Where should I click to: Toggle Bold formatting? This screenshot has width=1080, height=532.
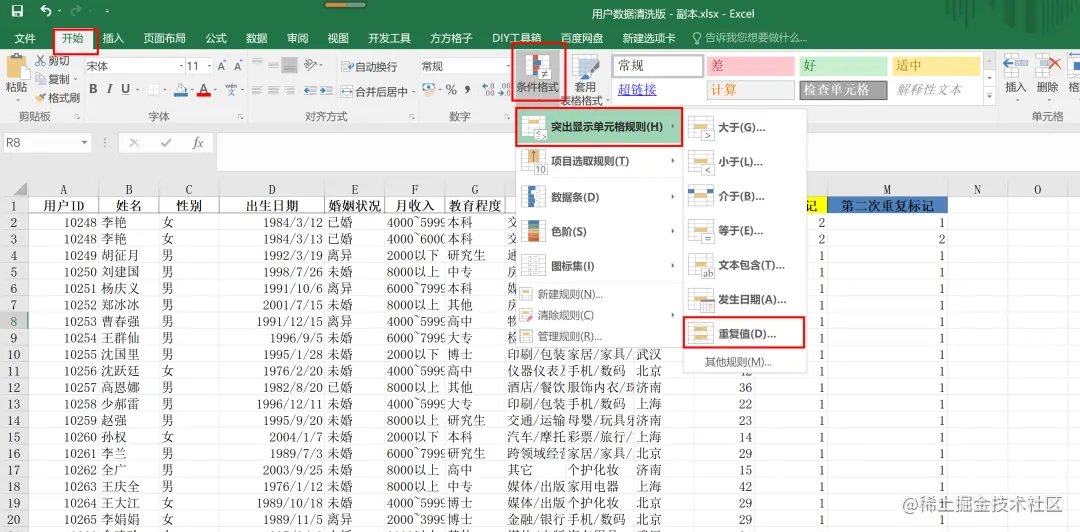[92, 90]
